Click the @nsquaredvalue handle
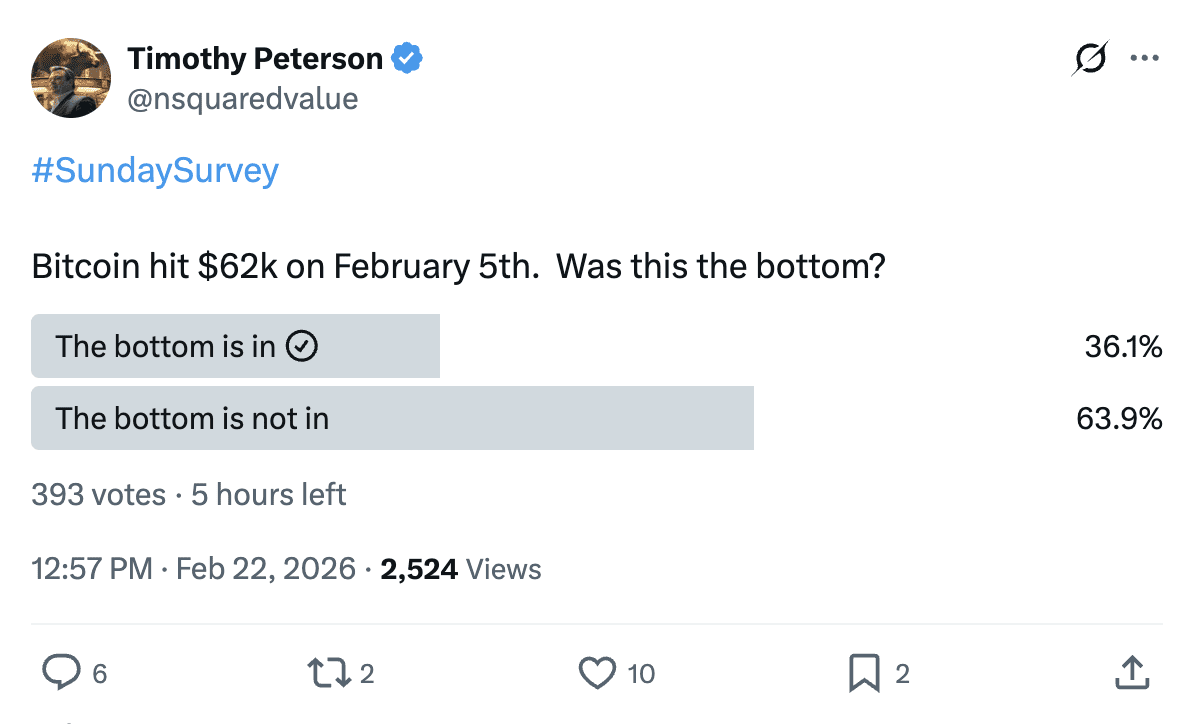Screen dimensions: 1188x724 click(243, 99)
